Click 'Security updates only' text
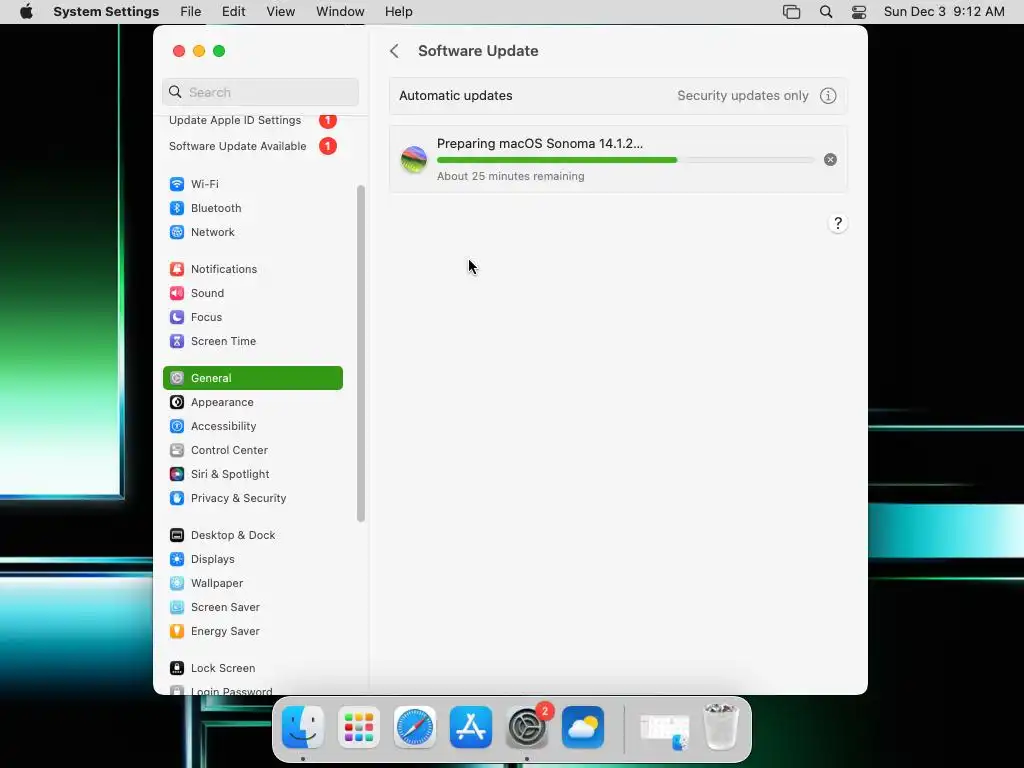The image size is (1024, 768). tap(743, 96)
